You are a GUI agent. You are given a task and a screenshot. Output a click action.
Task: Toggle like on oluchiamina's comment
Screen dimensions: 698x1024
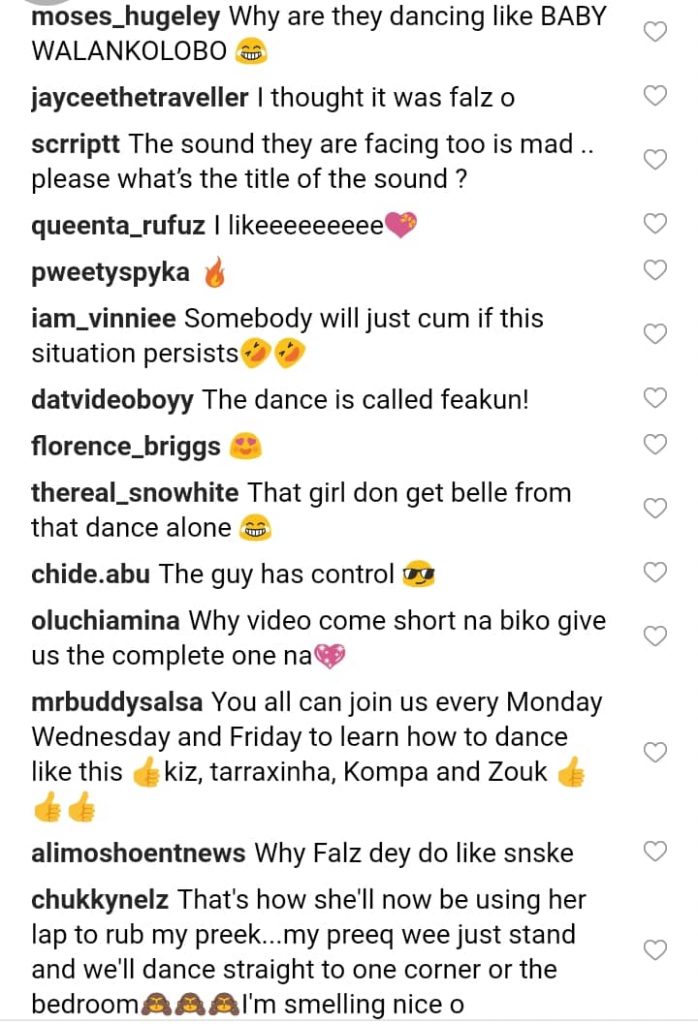tap(654, 636)
